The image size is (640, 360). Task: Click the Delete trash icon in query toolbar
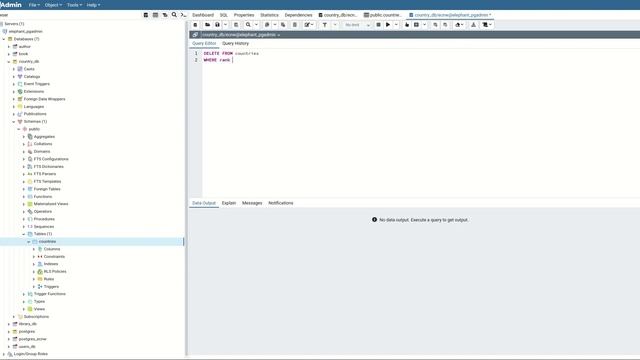point(295,25)
